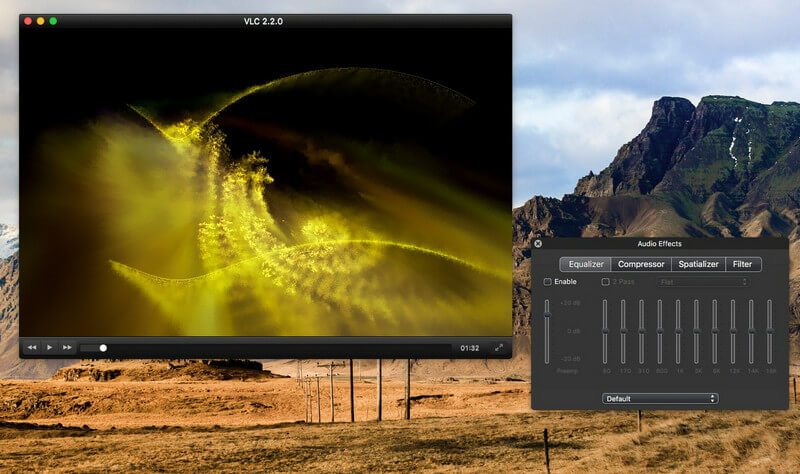Enable the equalizer checkbox
This screenshot has width=800, height=474.
tap(547, 282)
